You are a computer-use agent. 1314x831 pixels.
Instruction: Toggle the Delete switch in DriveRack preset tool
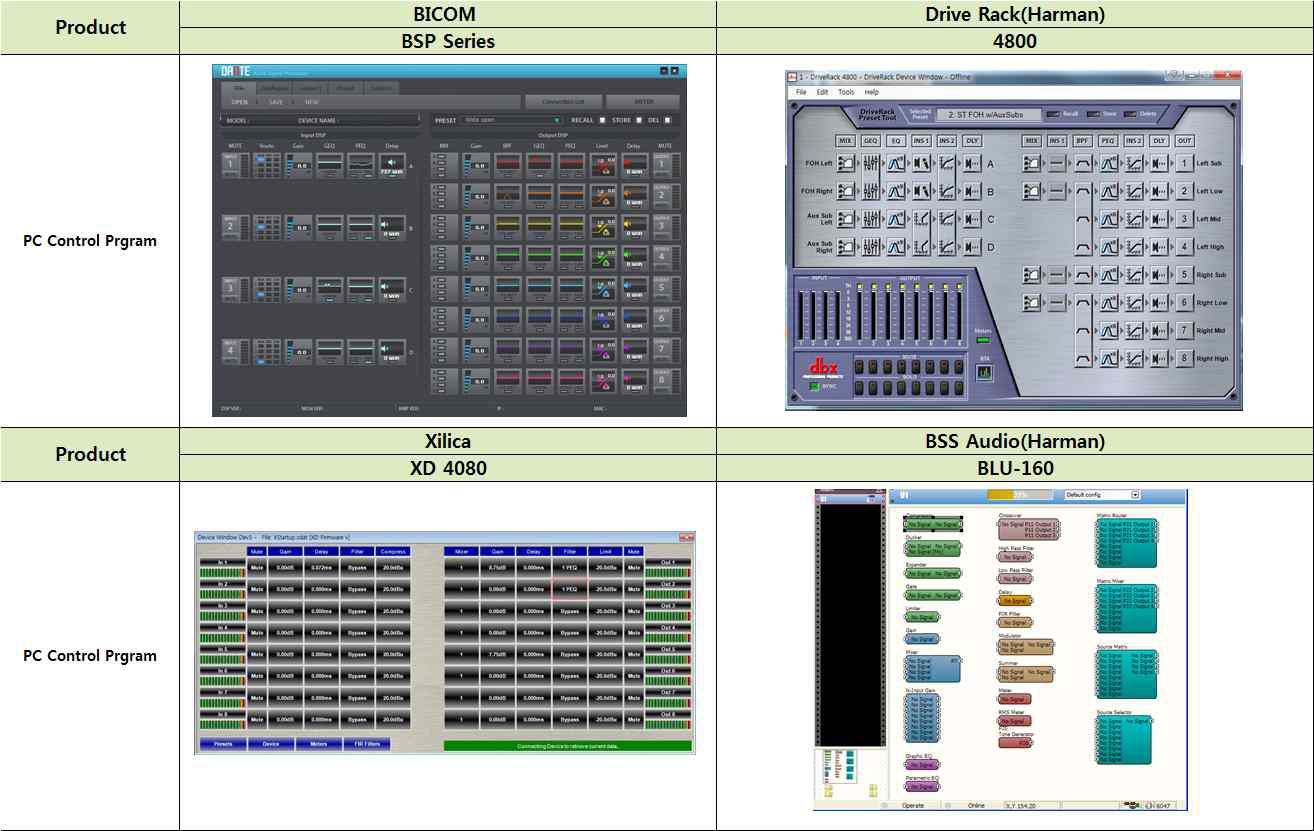click(1130, 114)
